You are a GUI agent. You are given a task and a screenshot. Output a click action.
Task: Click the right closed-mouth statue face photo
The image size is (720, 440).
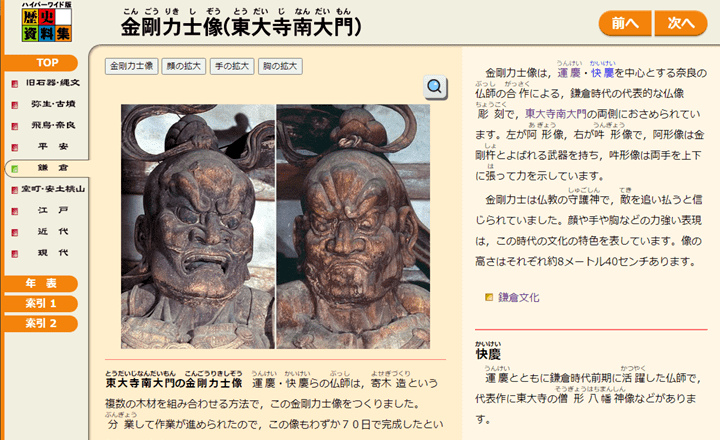click(x=353, y=226)
